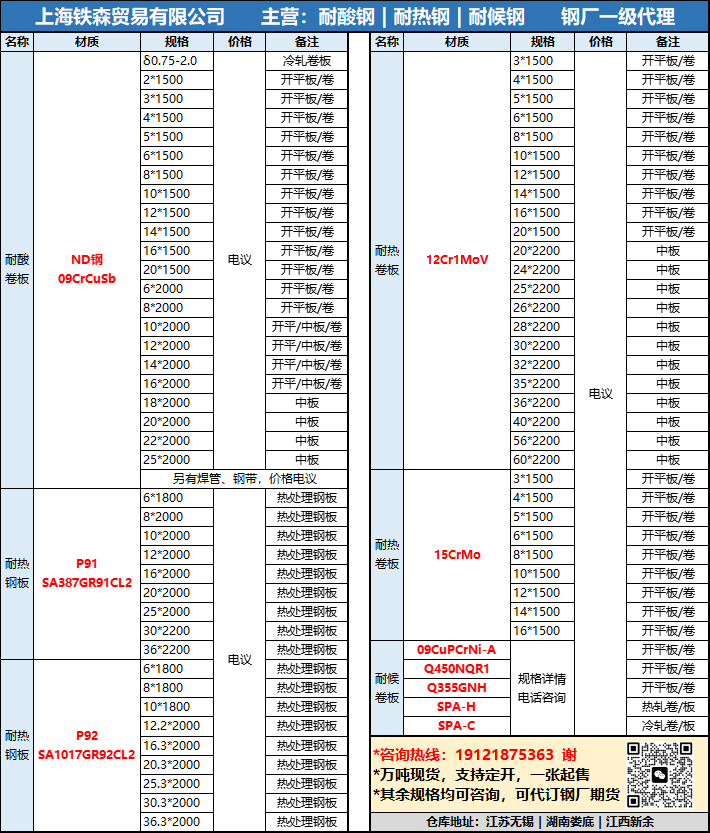Select the 16.3*2000 spec cell

tap(177, 746)
